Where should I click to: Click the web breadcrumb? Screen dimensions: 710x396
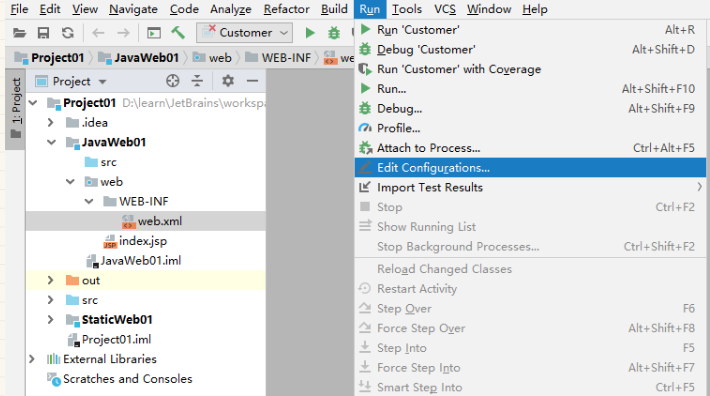[212, 58]
